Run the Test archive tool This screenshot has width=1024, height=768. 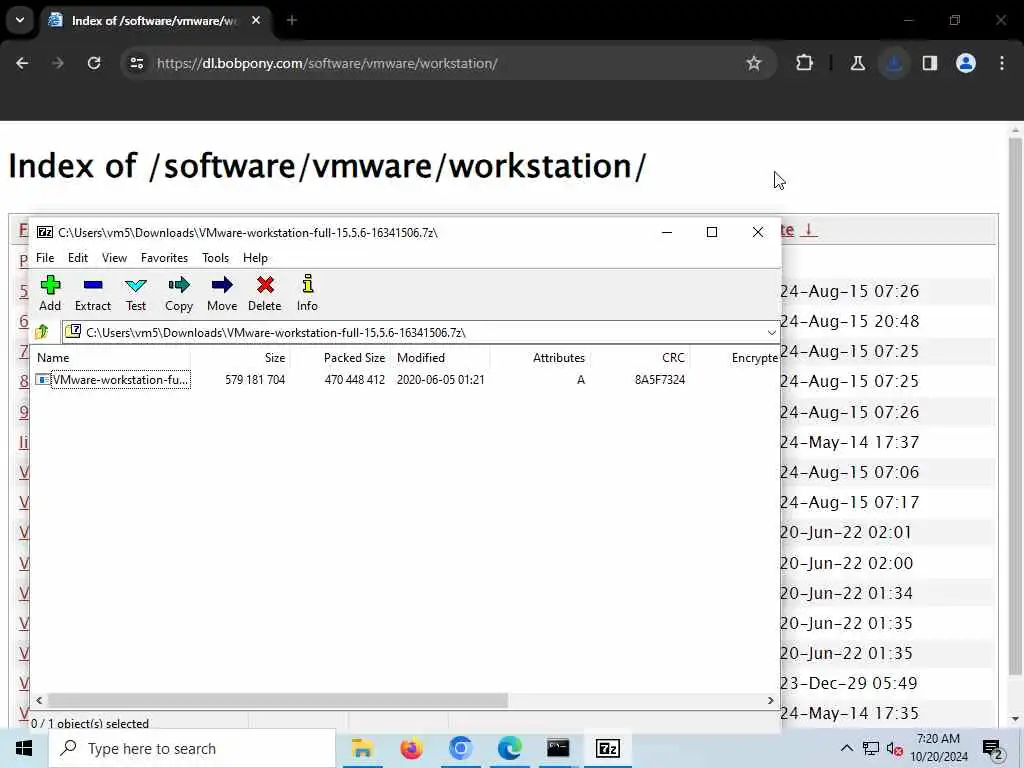point(136,293)
